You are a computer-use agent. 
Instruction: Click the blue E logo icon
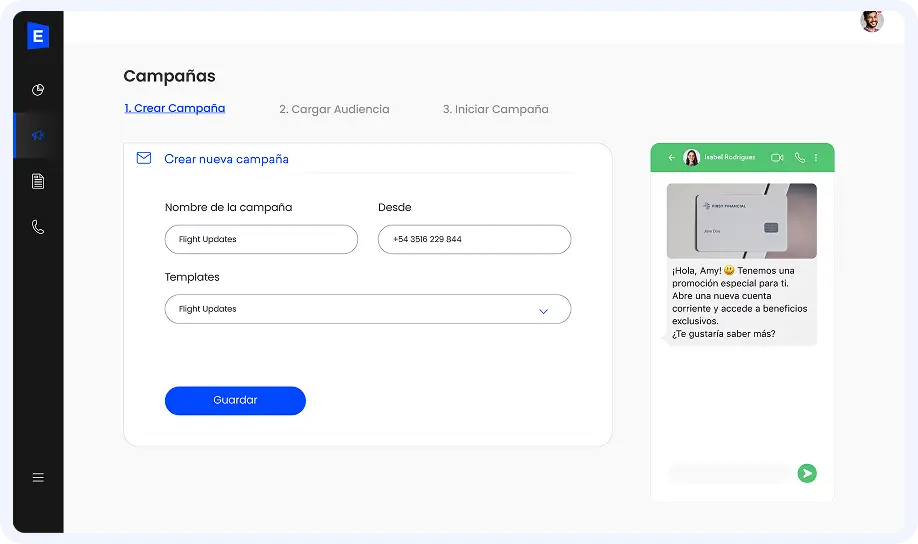tap(38, 35)
